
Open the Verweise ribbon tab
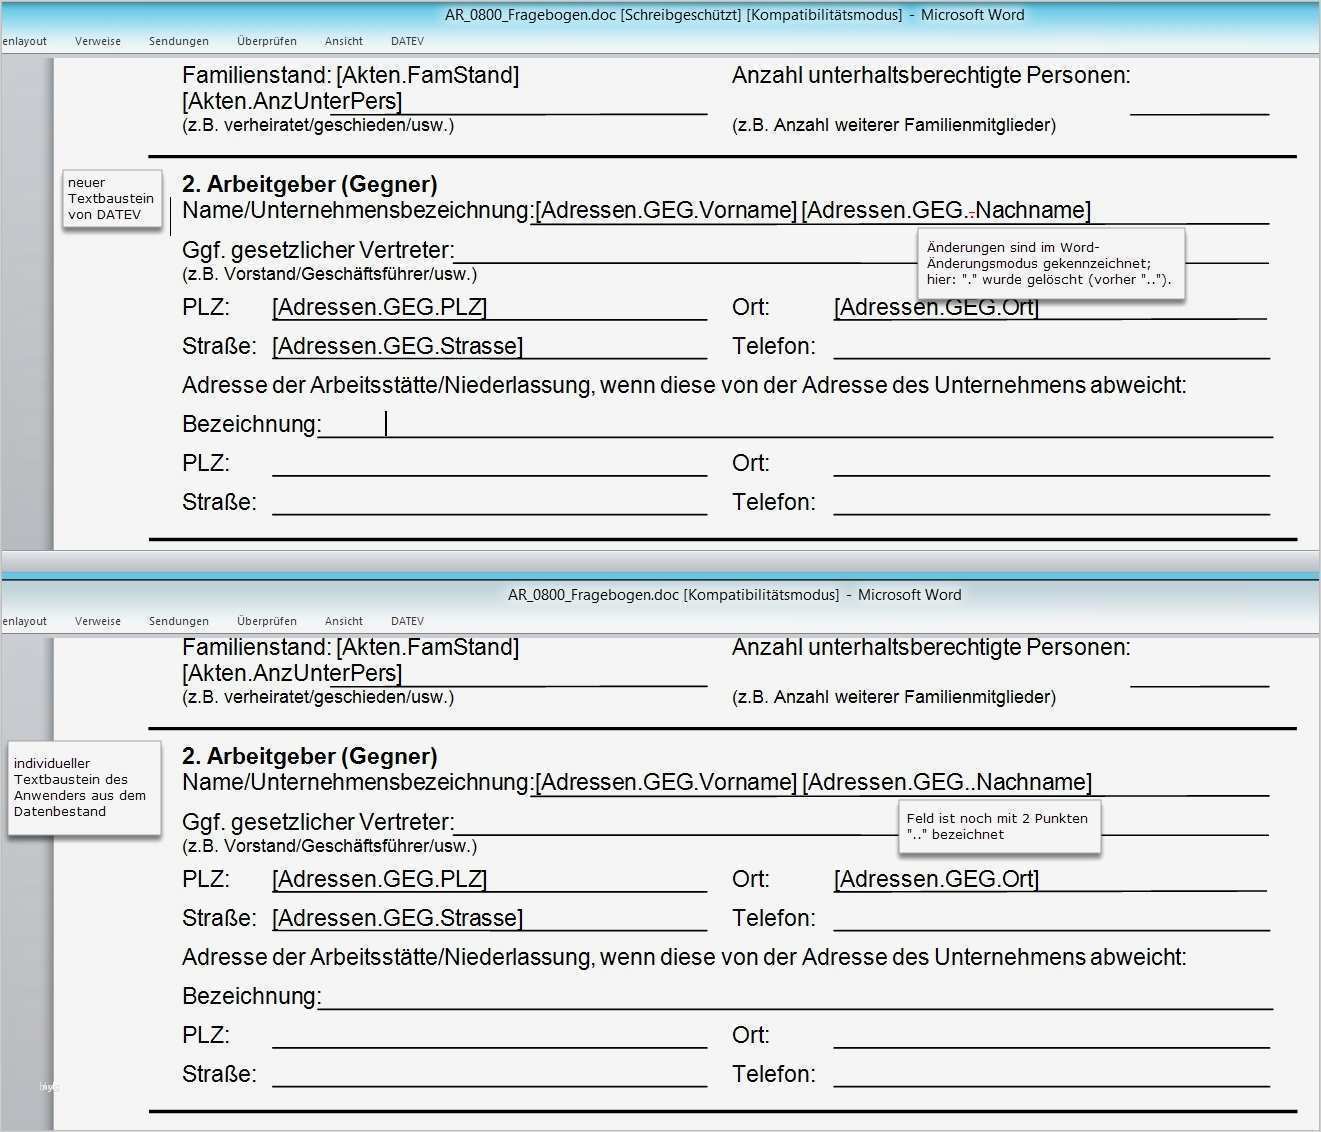(x=97, y=41)
